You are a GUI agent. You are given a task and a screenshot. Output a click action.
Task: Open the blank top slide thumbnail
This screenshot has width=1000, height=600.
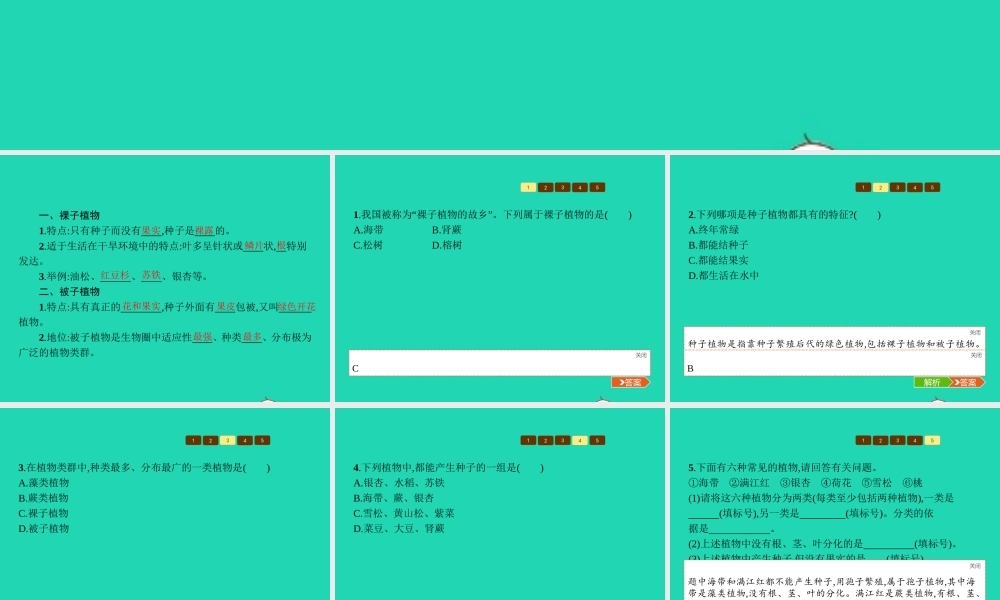click(x=500, y=75)
